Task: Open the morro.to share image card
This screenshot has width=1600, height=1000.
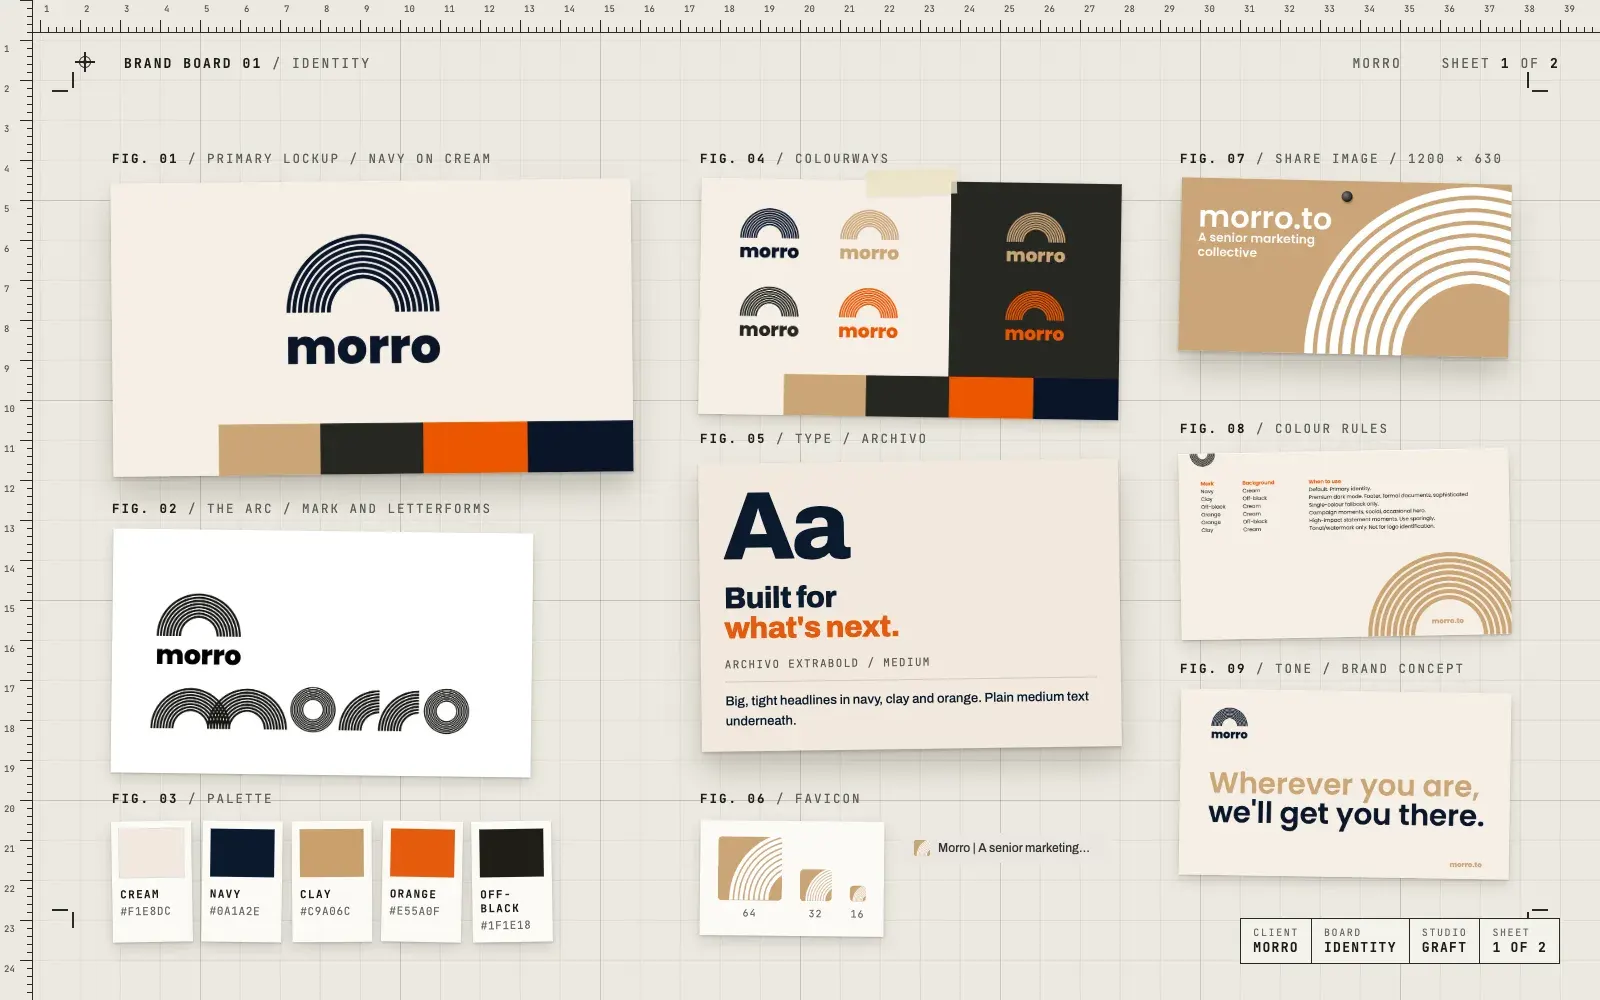Action: (x=1345, y=268)
